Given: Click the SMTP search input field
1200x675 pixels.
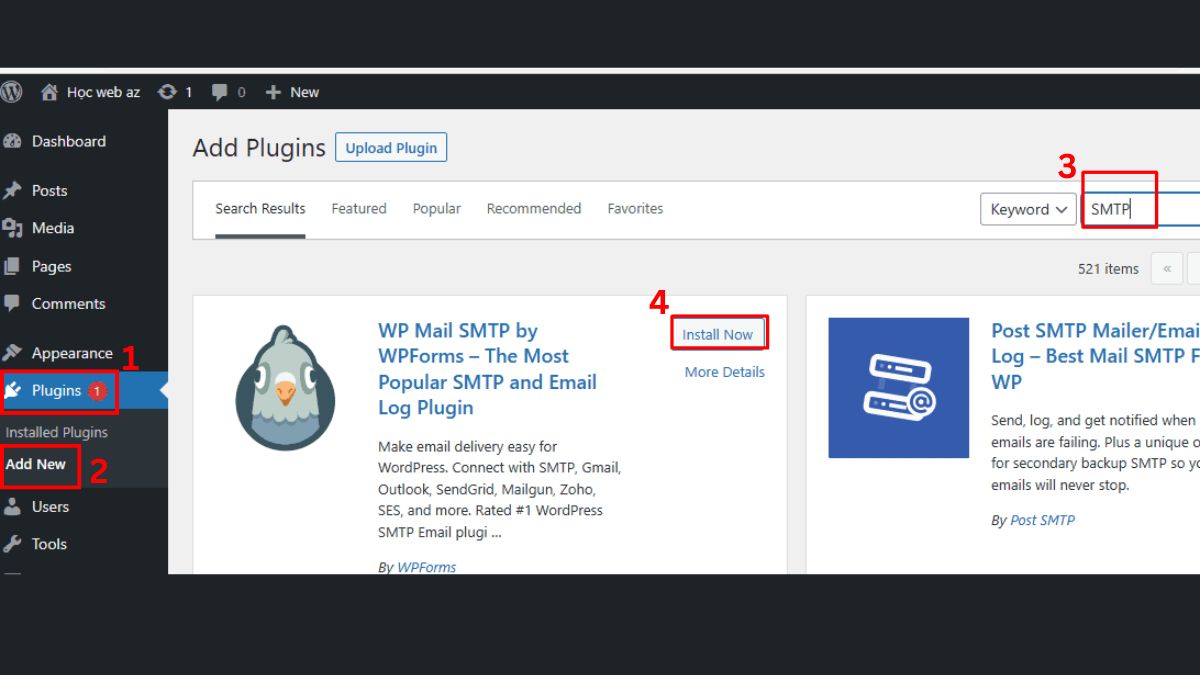Looking at the screenshot, I should click(x=1120, y=209).
